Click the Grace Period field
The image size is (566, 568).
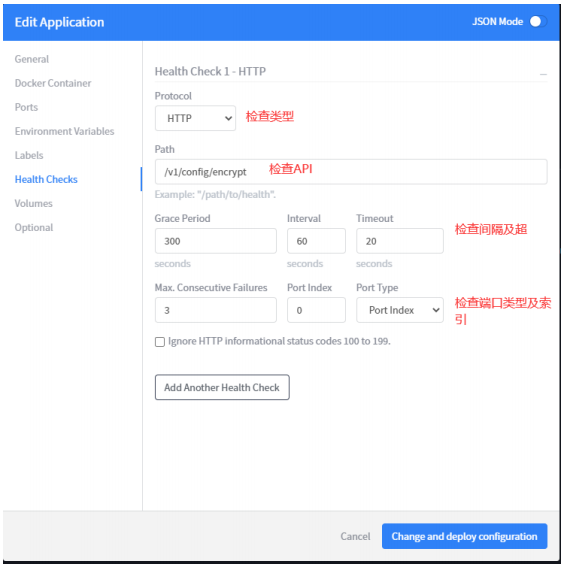coord(216,241)
